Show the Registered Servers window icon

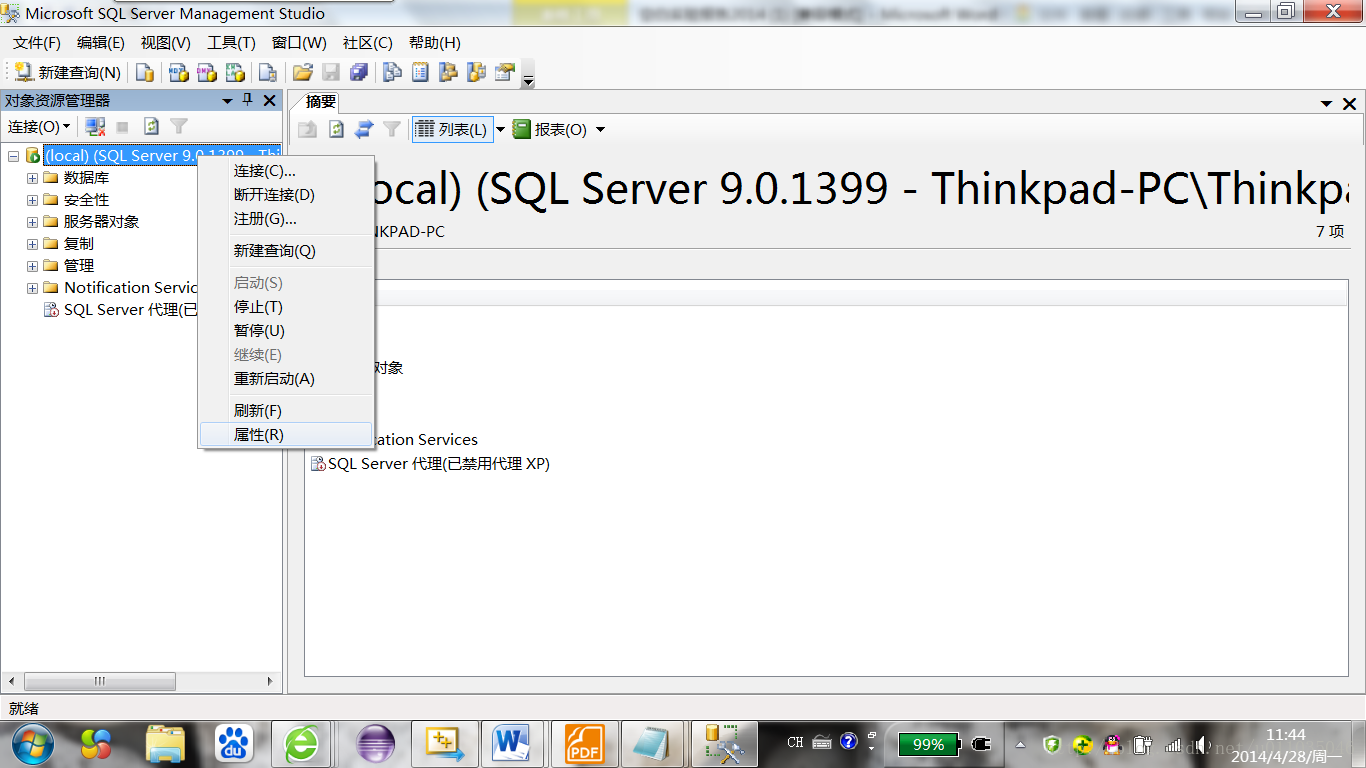click(x=392, y=72)
